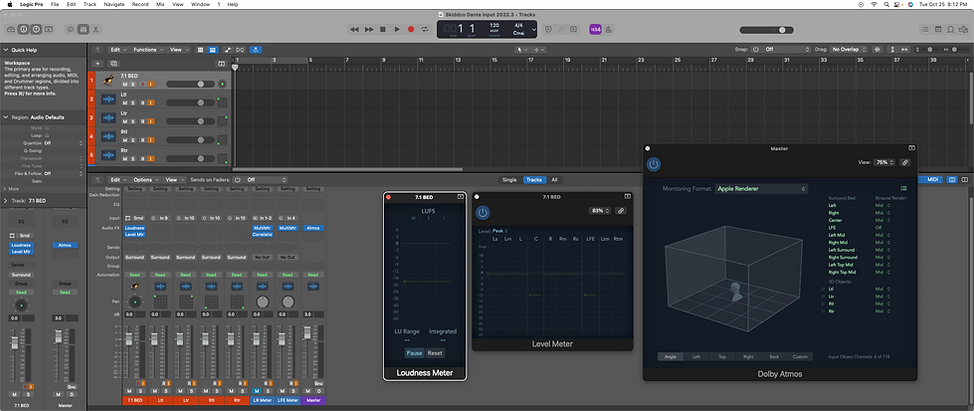Select Top view in Dolby Atmos plugin
The height and width of the screenshot is (411, 974).
[x=722, y=357]
